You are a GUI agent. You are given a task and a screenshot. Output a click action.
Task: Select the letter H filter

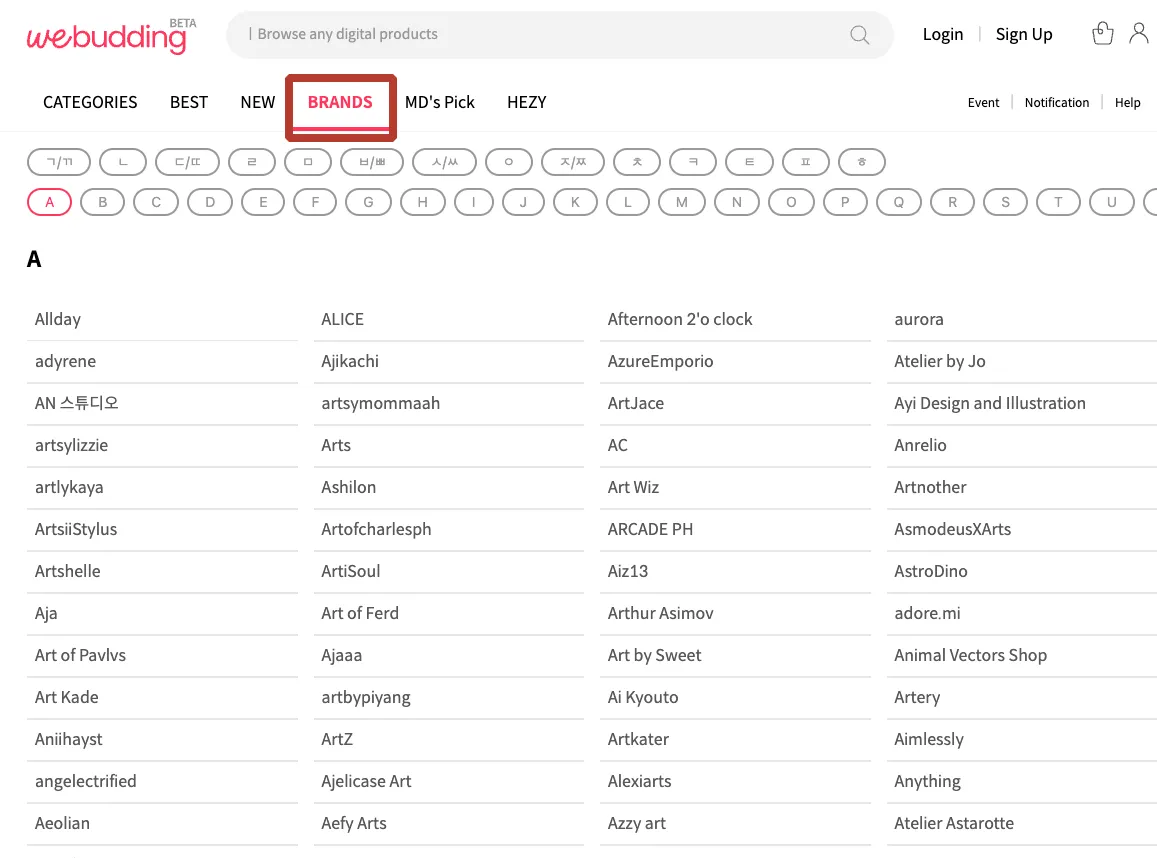423,202
